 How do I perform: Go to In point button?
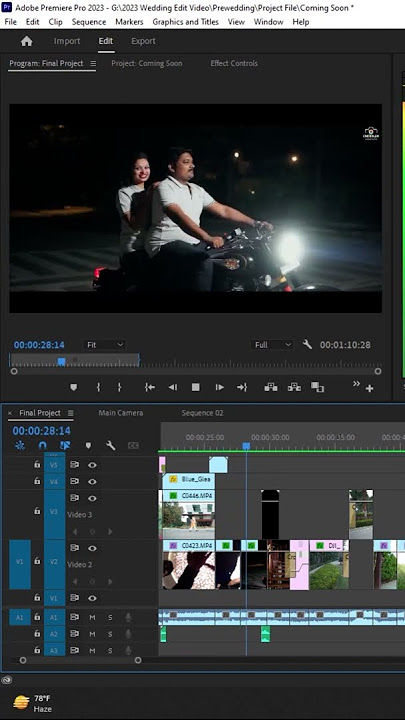pos(150,388)
